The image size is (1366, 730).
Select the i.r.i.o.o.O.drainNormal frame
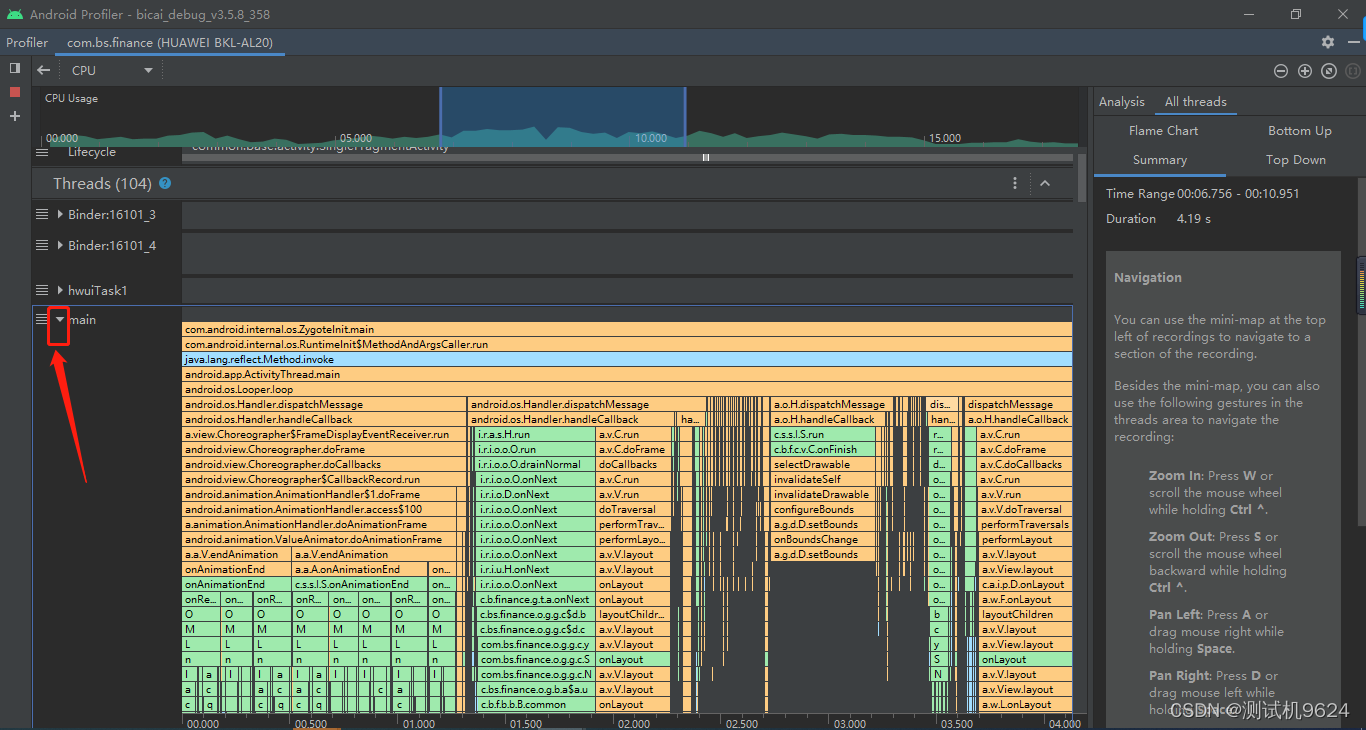pos(535,464)
